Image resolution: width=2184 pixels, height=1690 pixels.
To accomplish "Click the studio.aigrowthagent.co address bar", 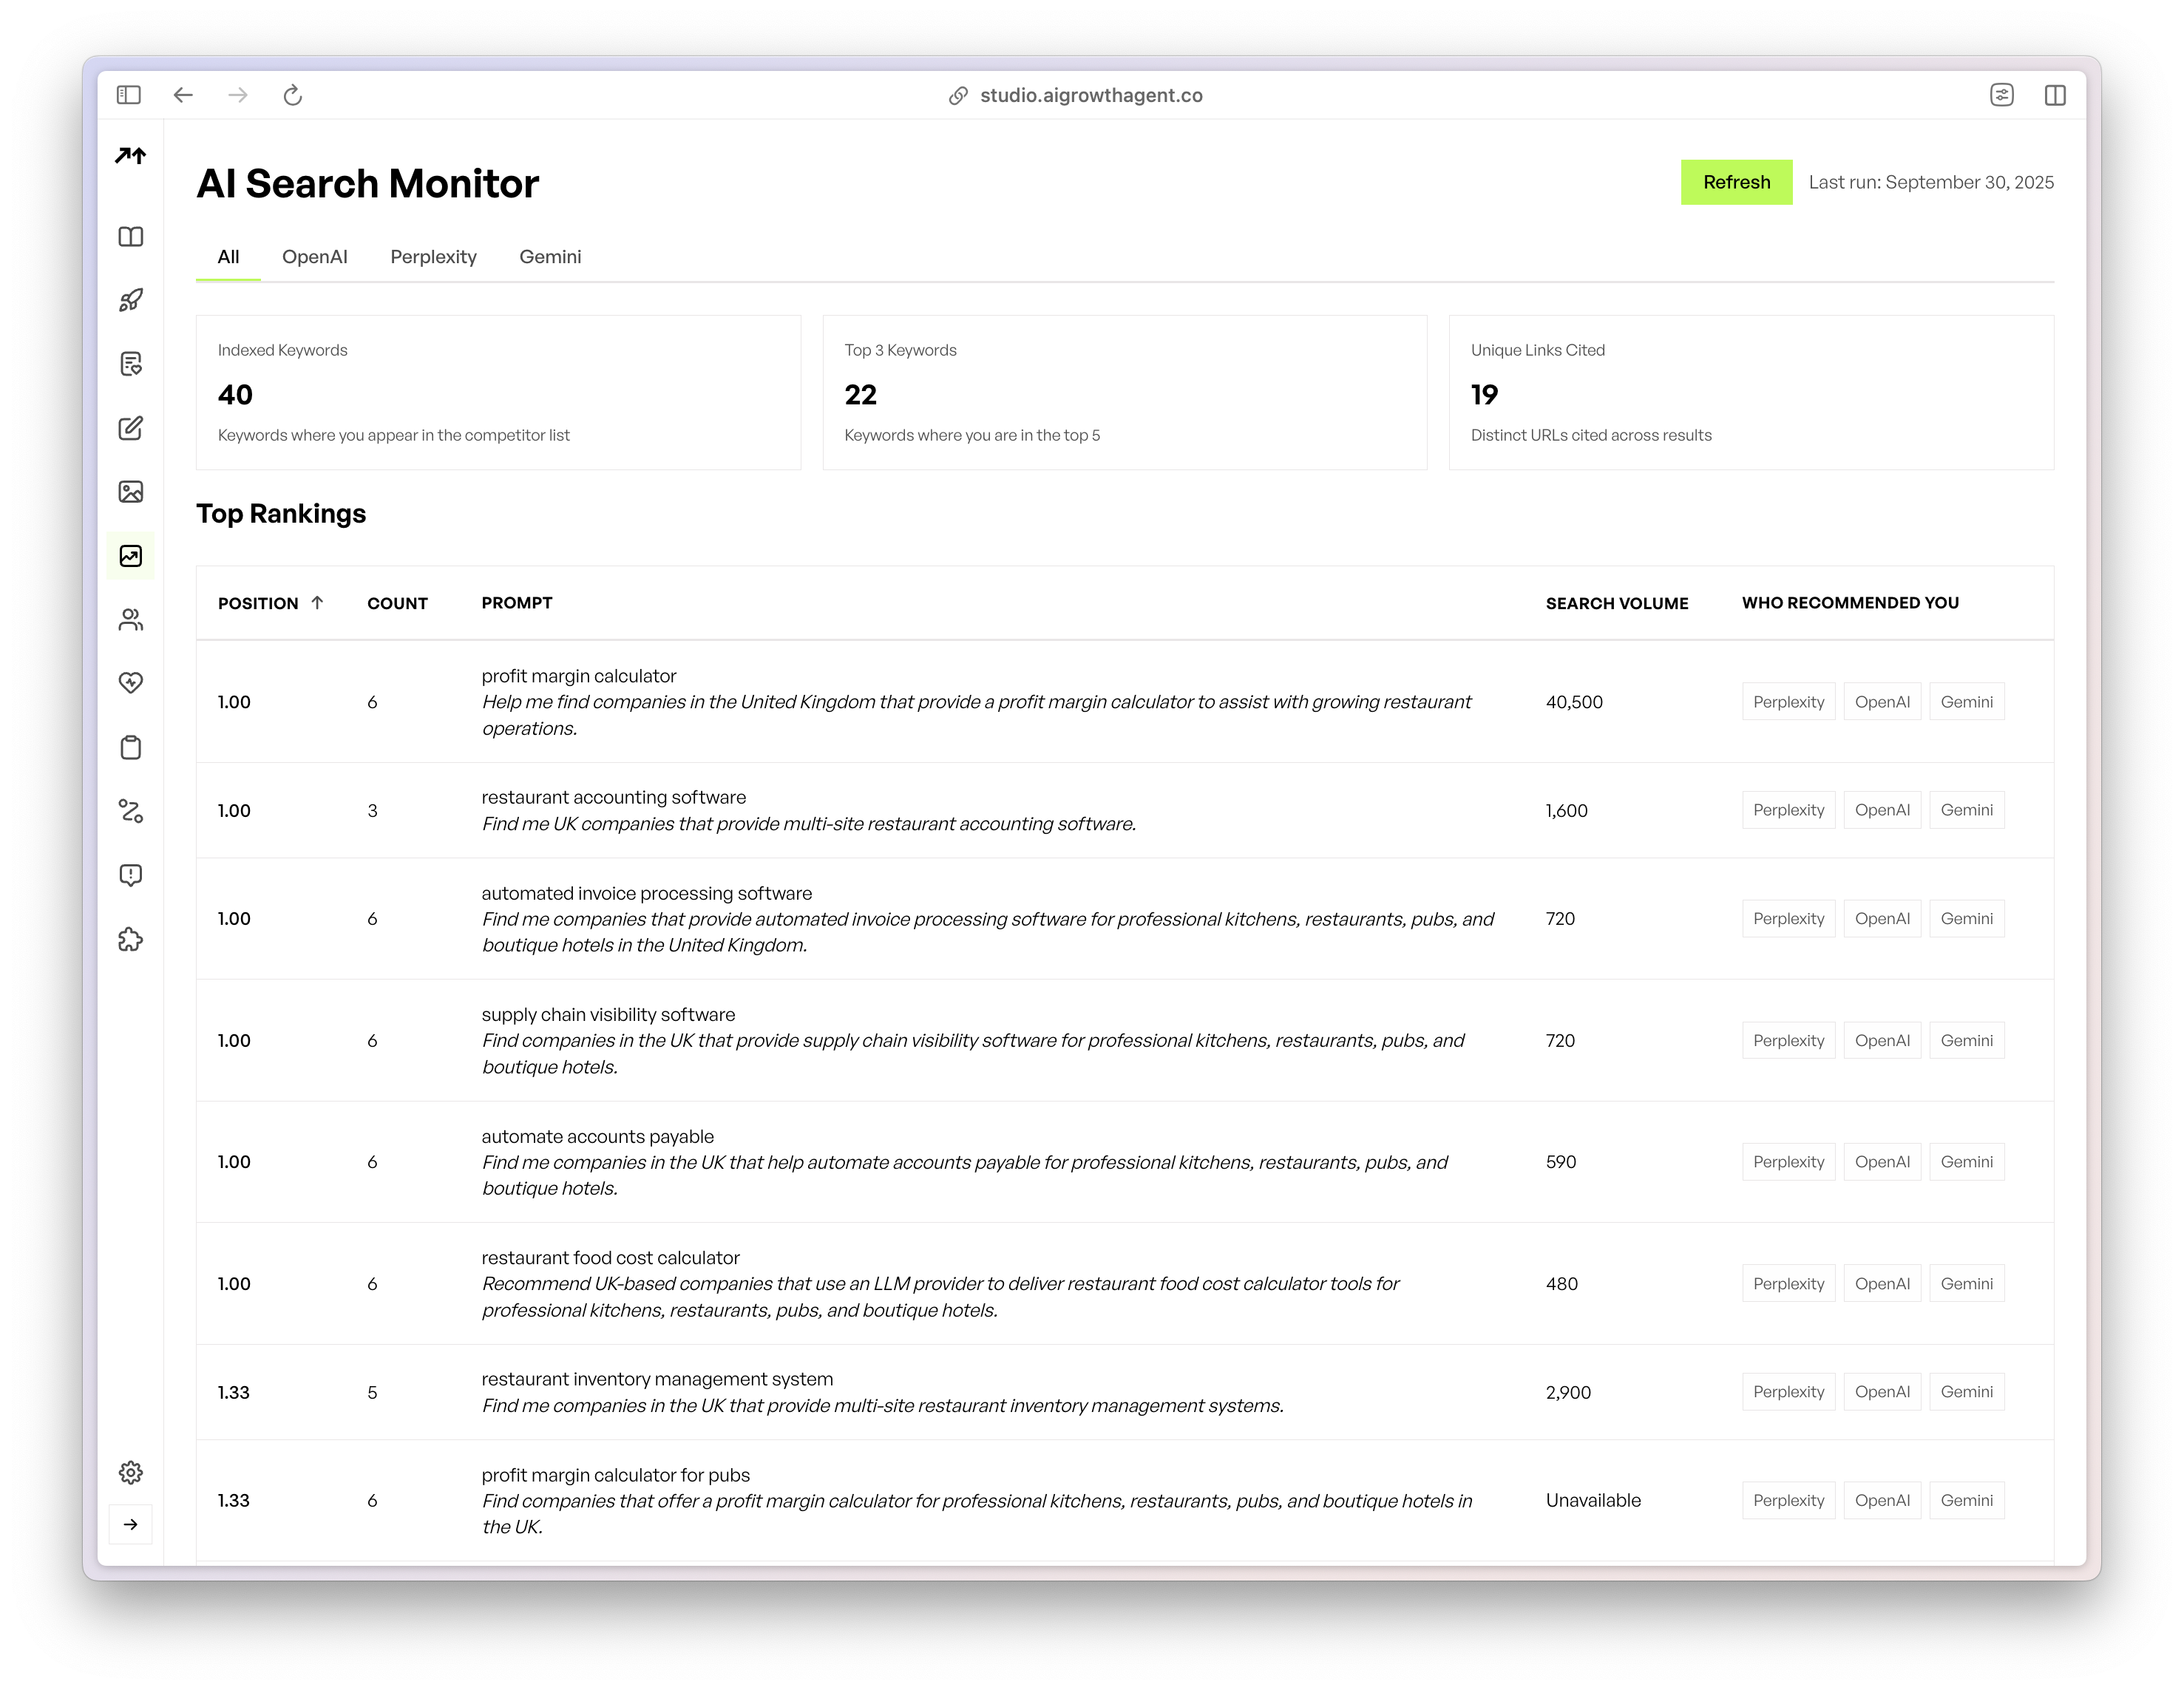I will (1090, 95).
